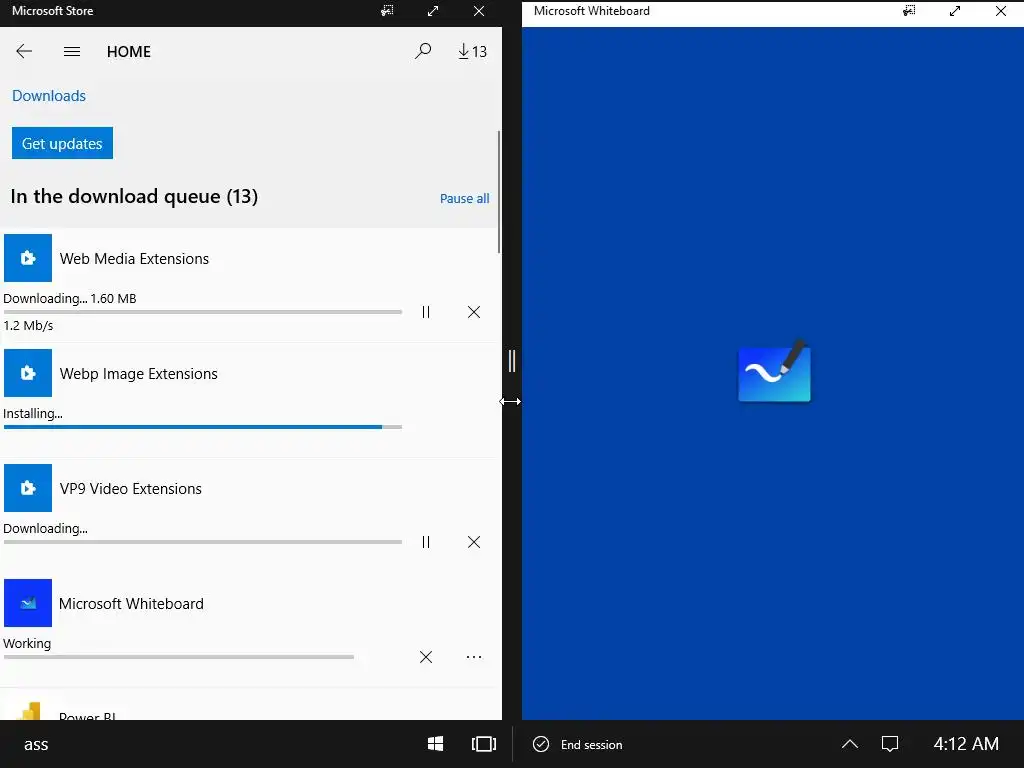1024x768 pixels.
Task: Open the Action Center notifications icon
Action: coord(890,744)
